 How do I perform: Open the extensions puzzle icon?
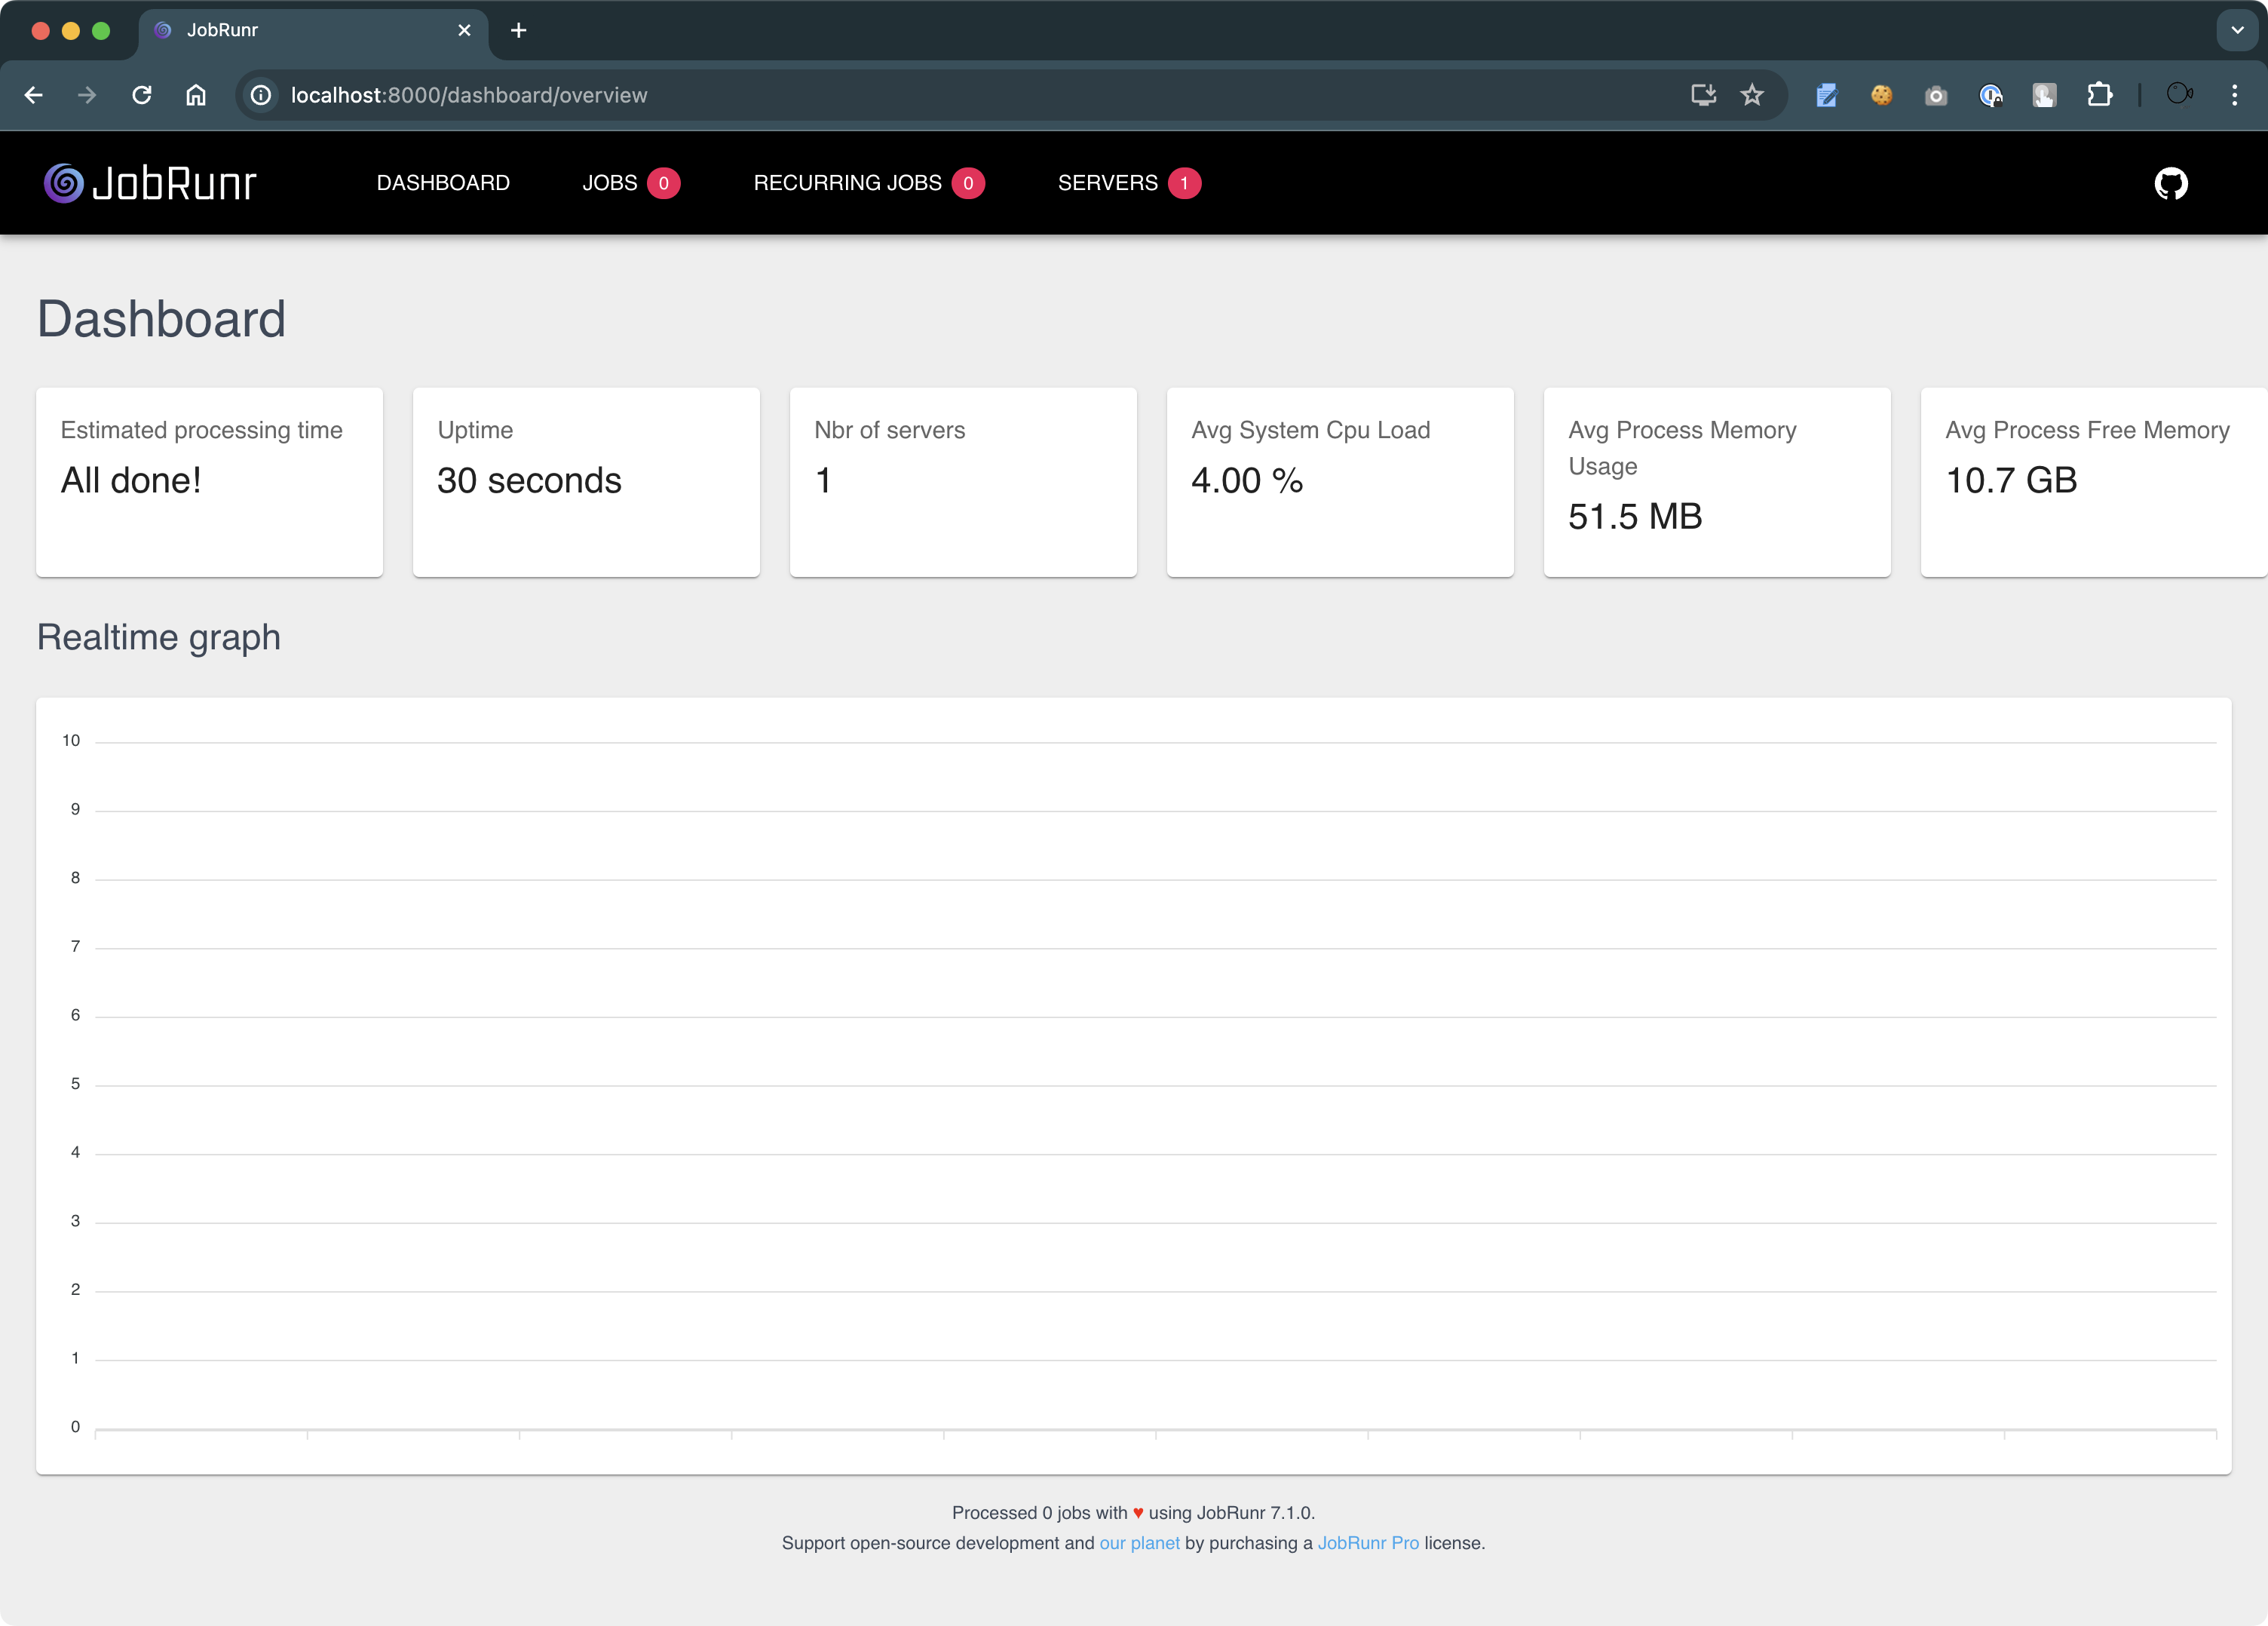(x=2099, y=95)
